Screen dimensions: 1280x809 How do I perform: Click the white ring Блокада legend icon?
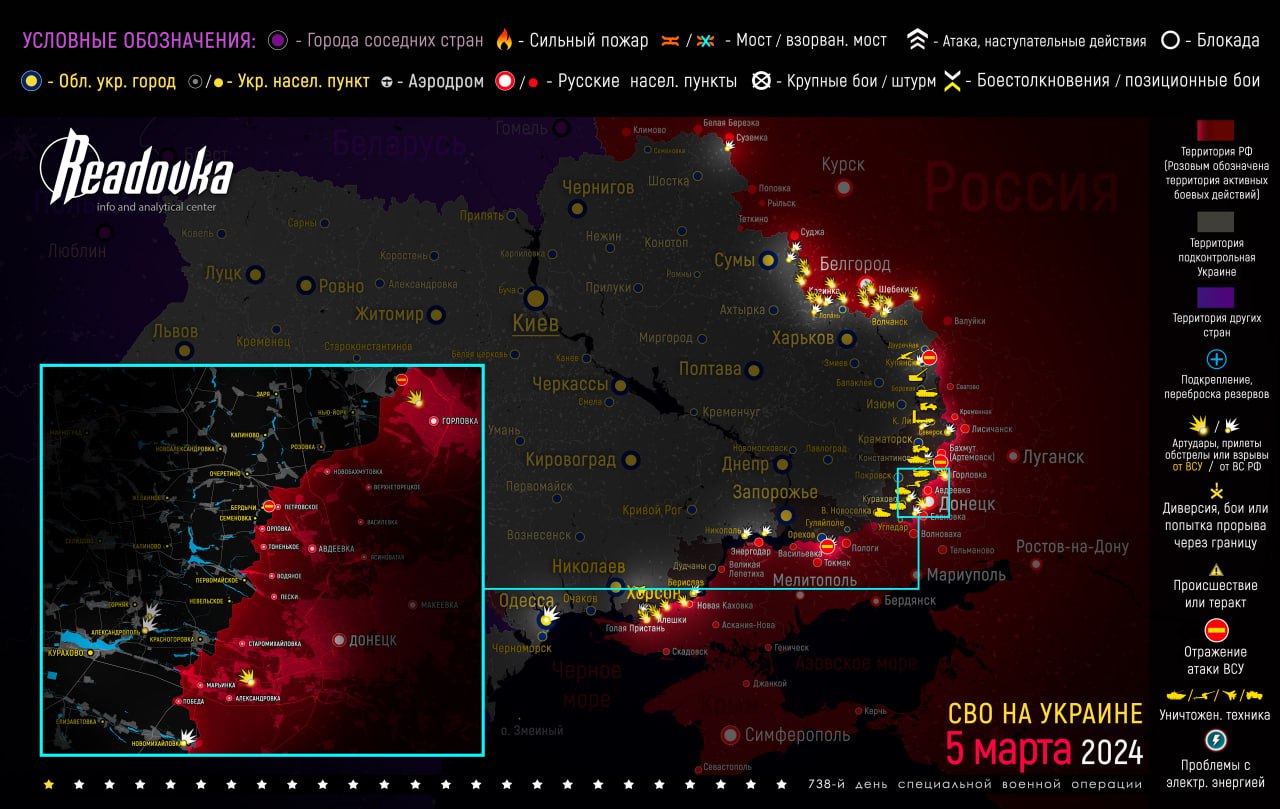coord(1169,41)
